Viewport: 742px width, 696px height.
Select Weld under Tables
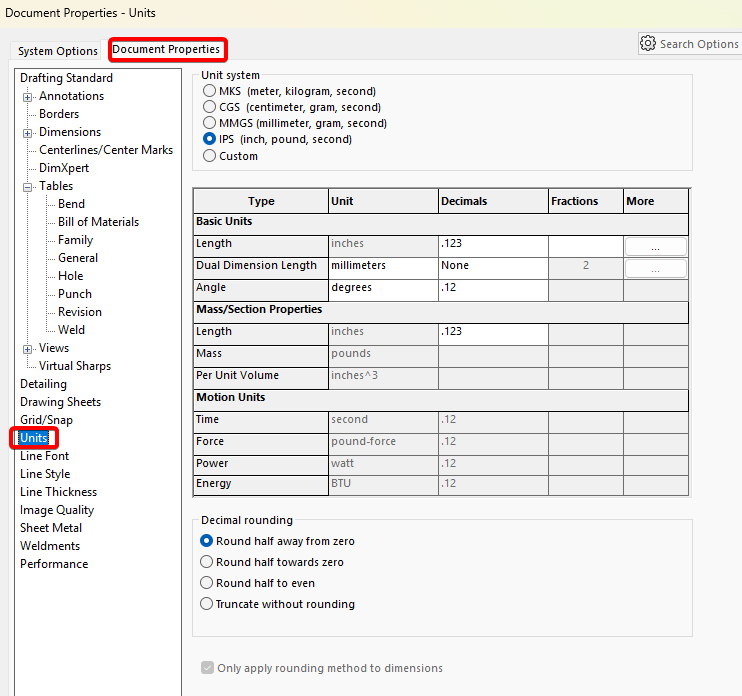point(71,329)
